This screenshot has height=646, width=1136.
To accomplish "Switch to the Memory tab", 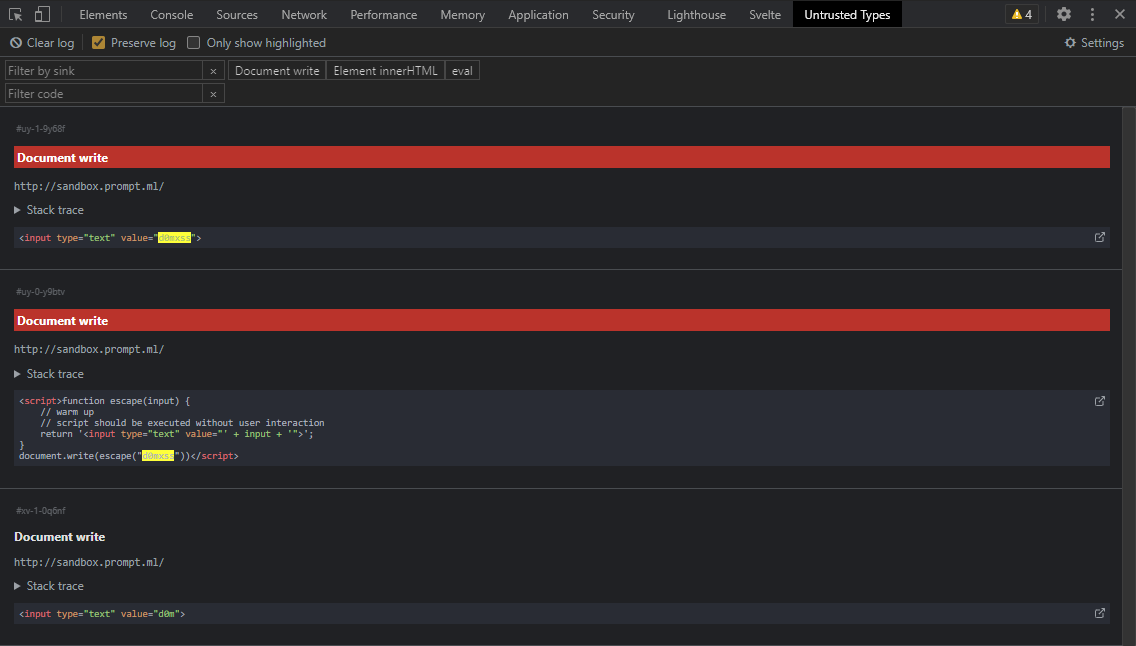I will tap(462, 14).
